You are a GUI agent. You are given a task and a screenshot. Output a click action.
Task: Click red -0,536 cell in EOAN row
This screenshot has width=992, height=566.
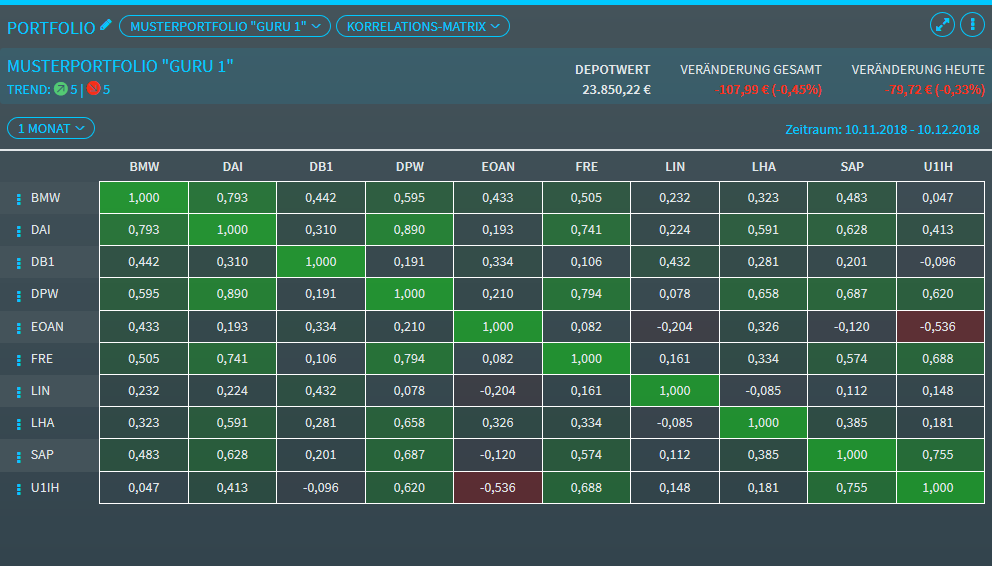[940, 327]
